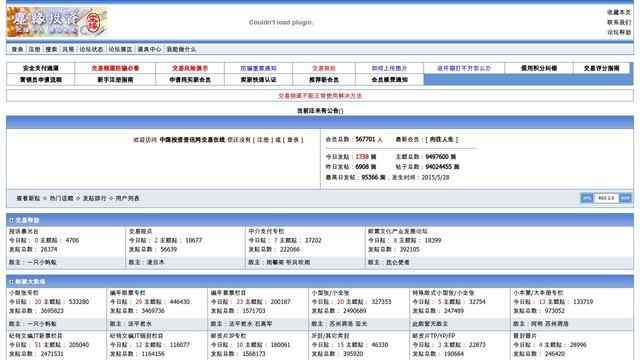Viewport: 640px width, 360px height.
Task: Open 登录 in the top navigation bar
Action: click(17, 49)
